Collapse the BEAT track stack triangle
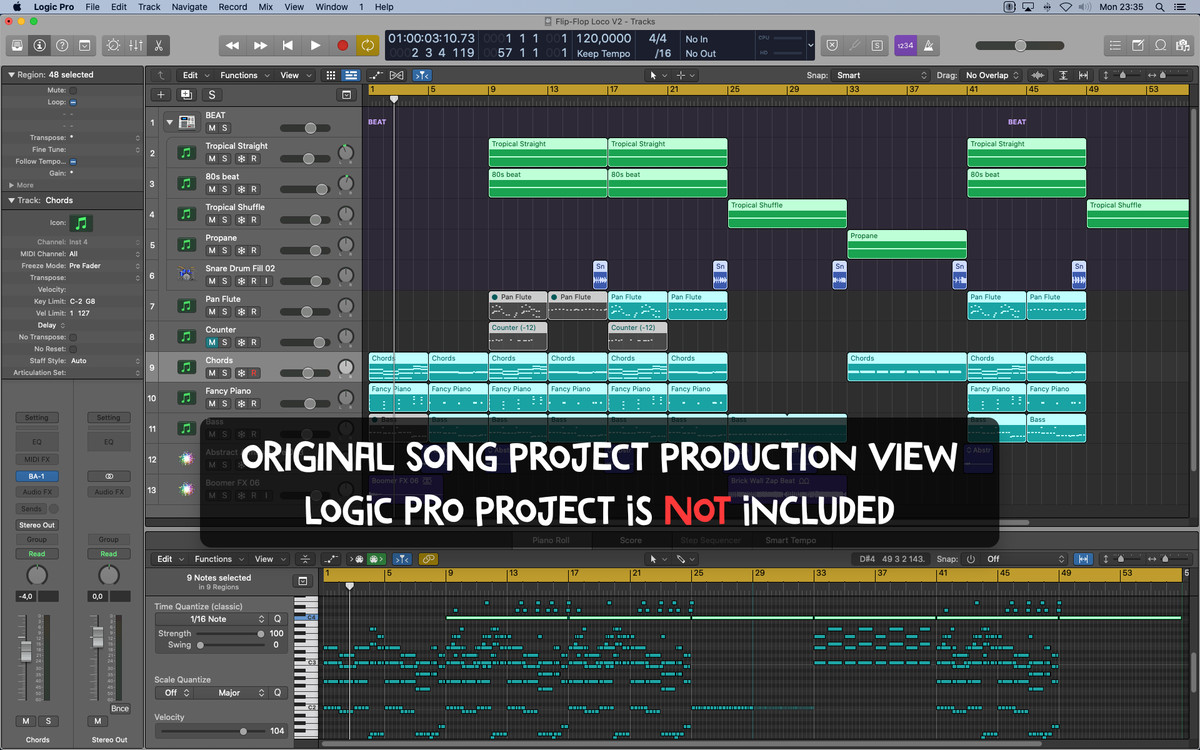This screenshot has width=1200, height=750. [169, 122]
